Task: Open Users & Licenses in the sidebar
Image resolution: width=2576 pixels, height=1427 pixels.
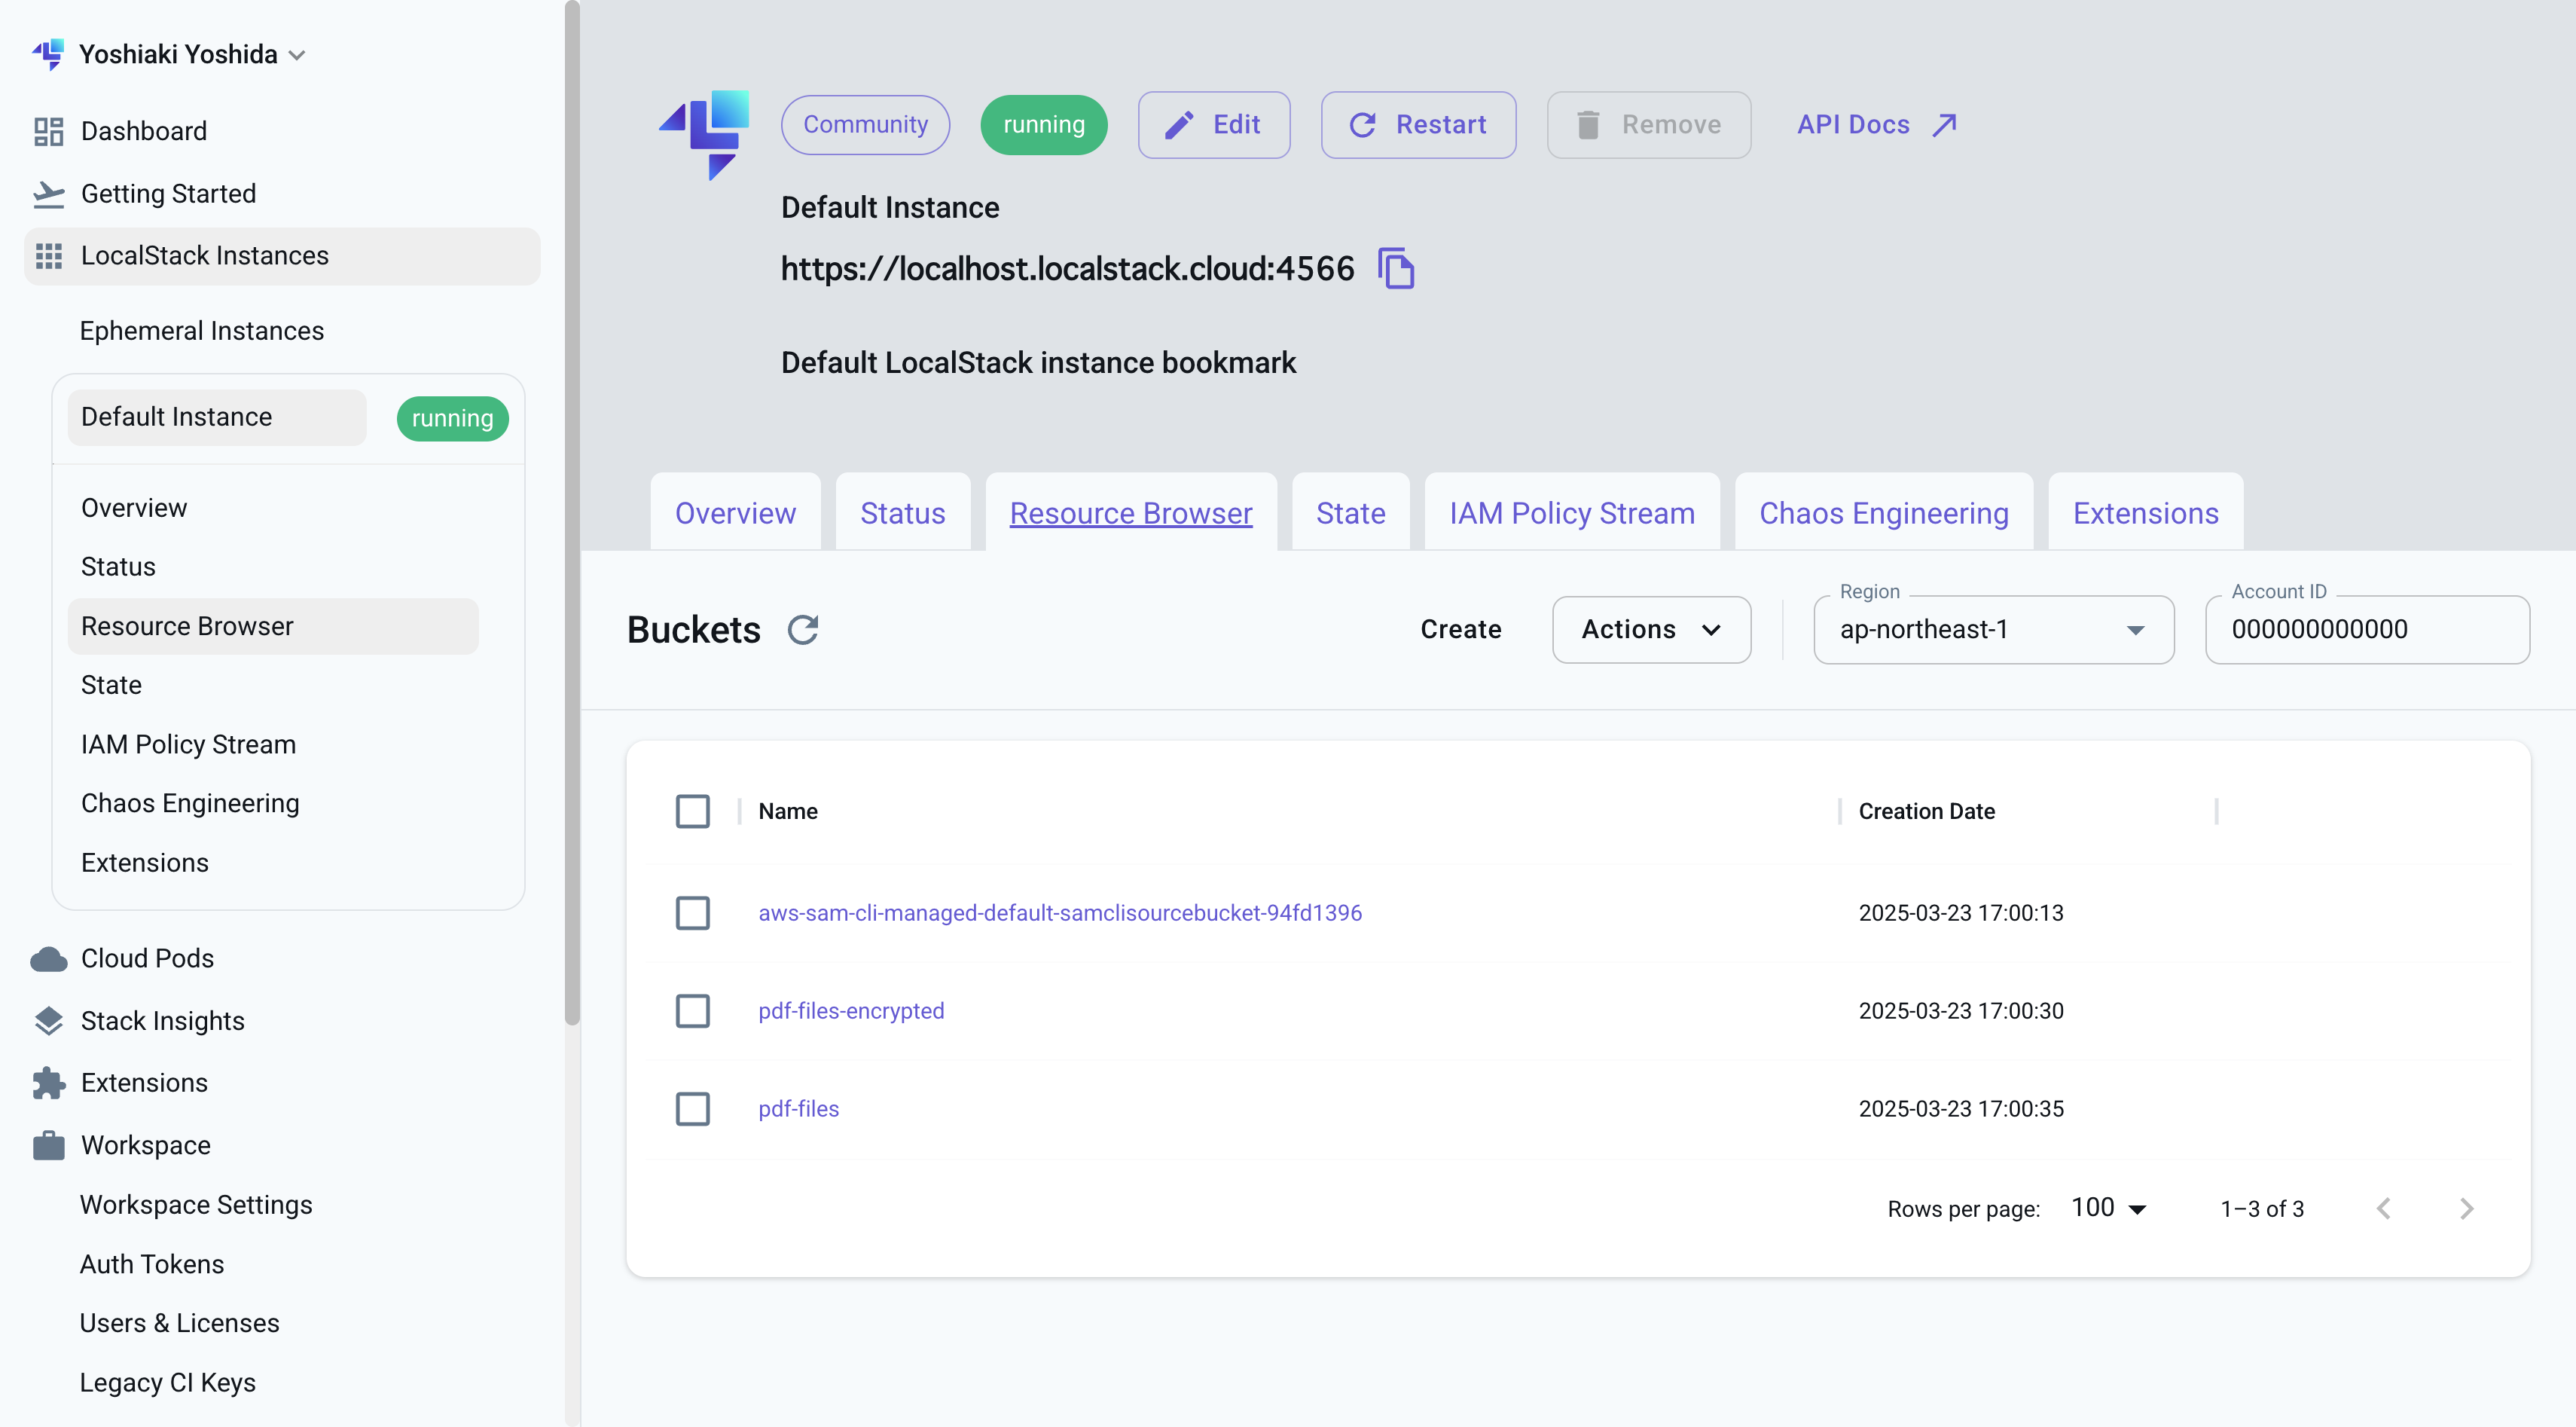Action: 179,1323
